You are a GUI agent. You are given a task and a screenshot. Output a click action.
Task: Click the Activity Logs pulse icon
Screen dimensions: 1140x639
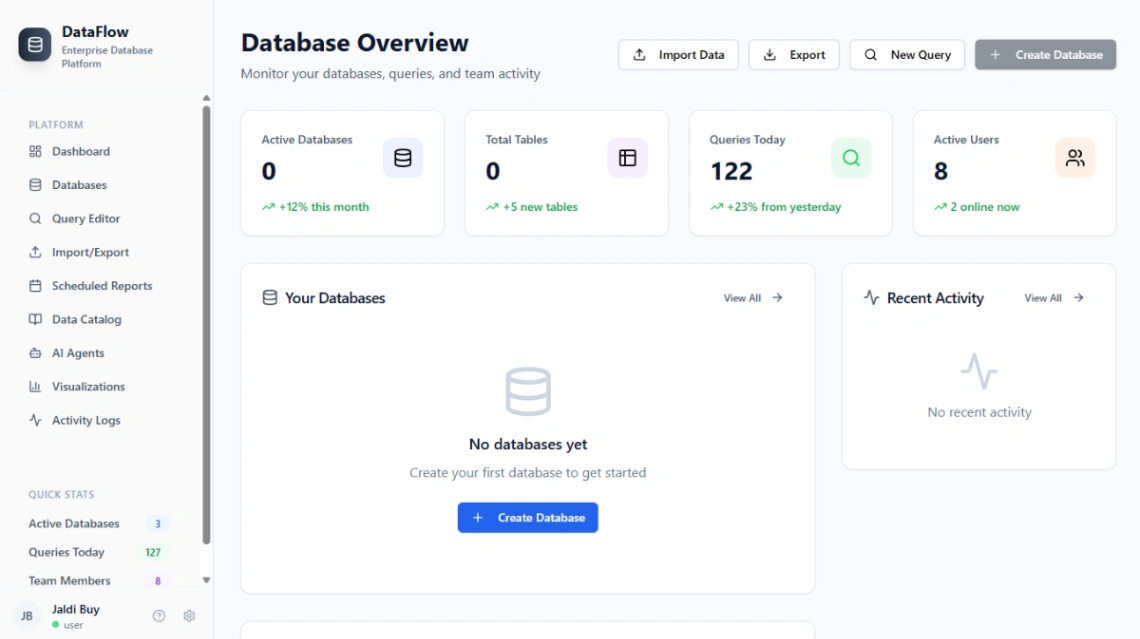[x=35, y=420]
